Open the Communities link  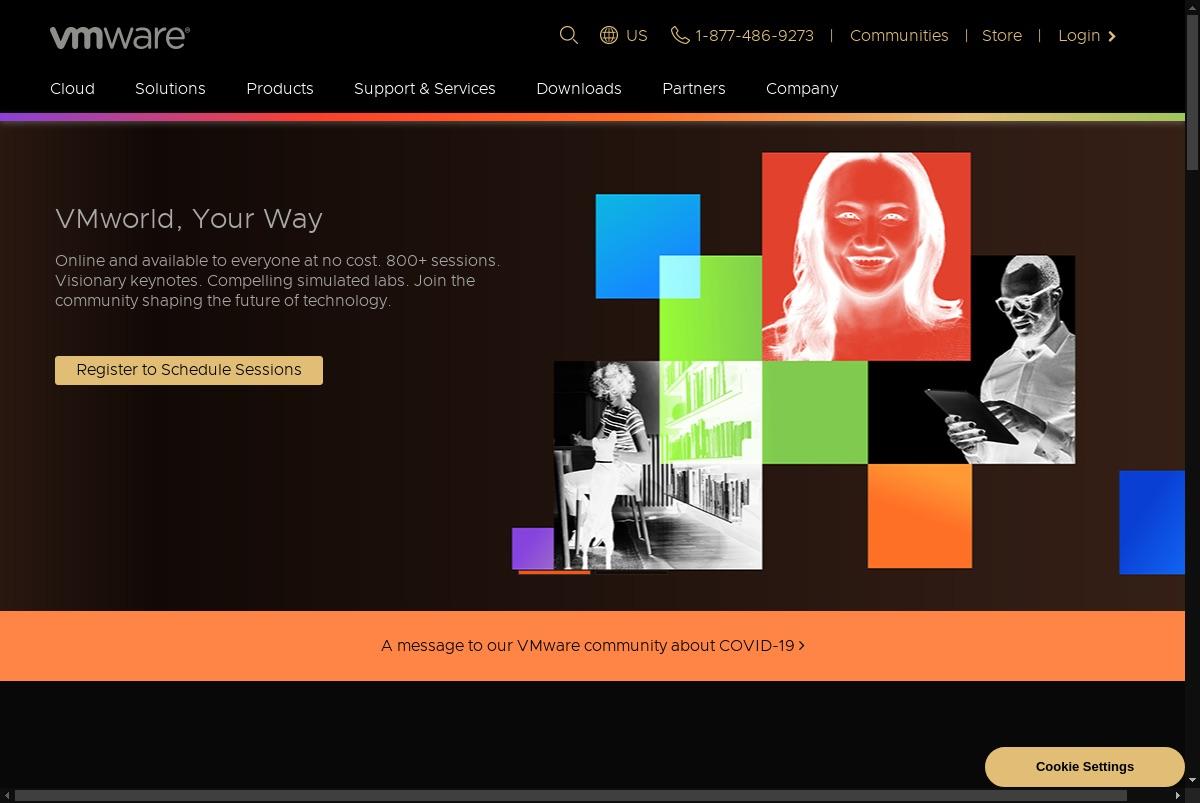pyautogui.click(x=899, y=35)
